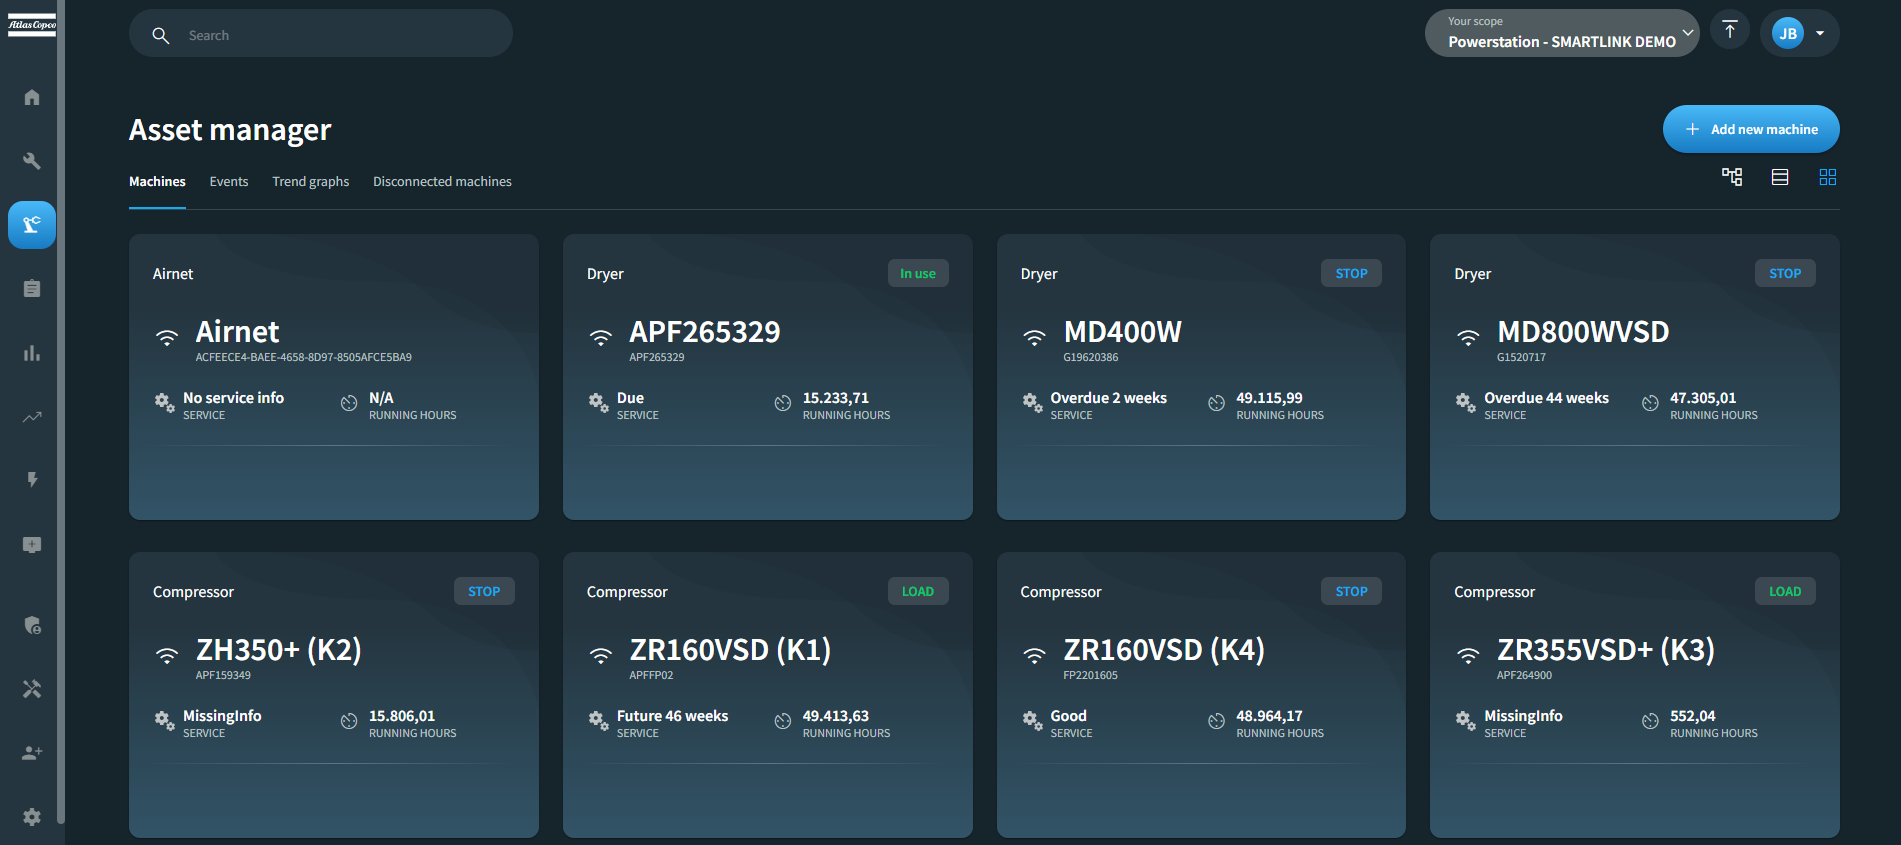
Task: Open the lightning bolt energy icon in sidebar
Action: [x=32, y=480]
